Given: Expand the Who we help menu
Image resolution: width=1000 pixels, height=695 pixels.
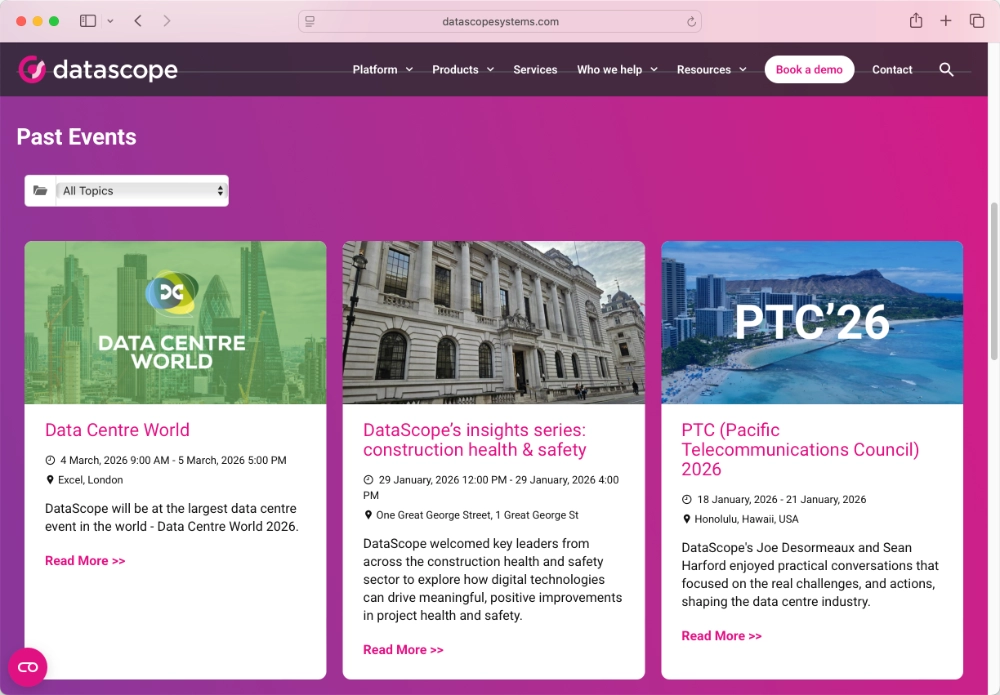Looking at the screenshot, I should pos(616,70).
